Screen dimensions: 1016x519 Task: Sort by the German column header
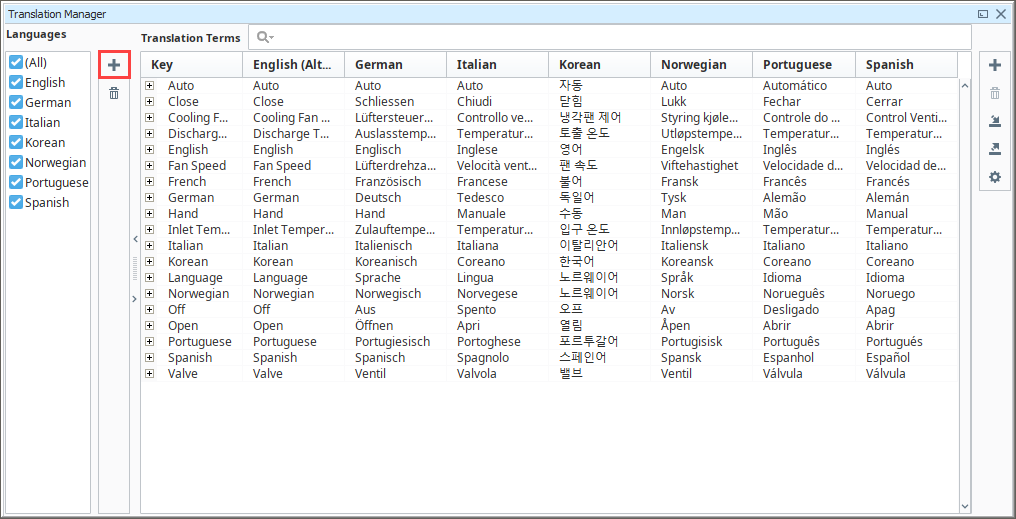pos(395,65)
